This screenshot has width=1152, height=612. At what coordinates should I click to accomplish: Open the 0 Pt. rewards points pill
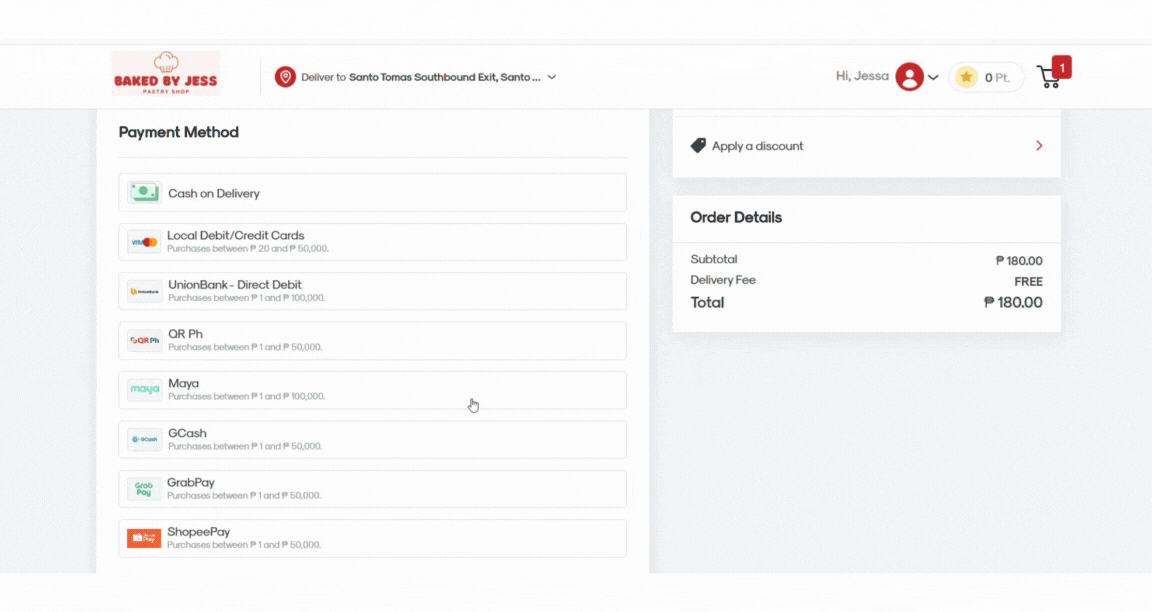986,77
